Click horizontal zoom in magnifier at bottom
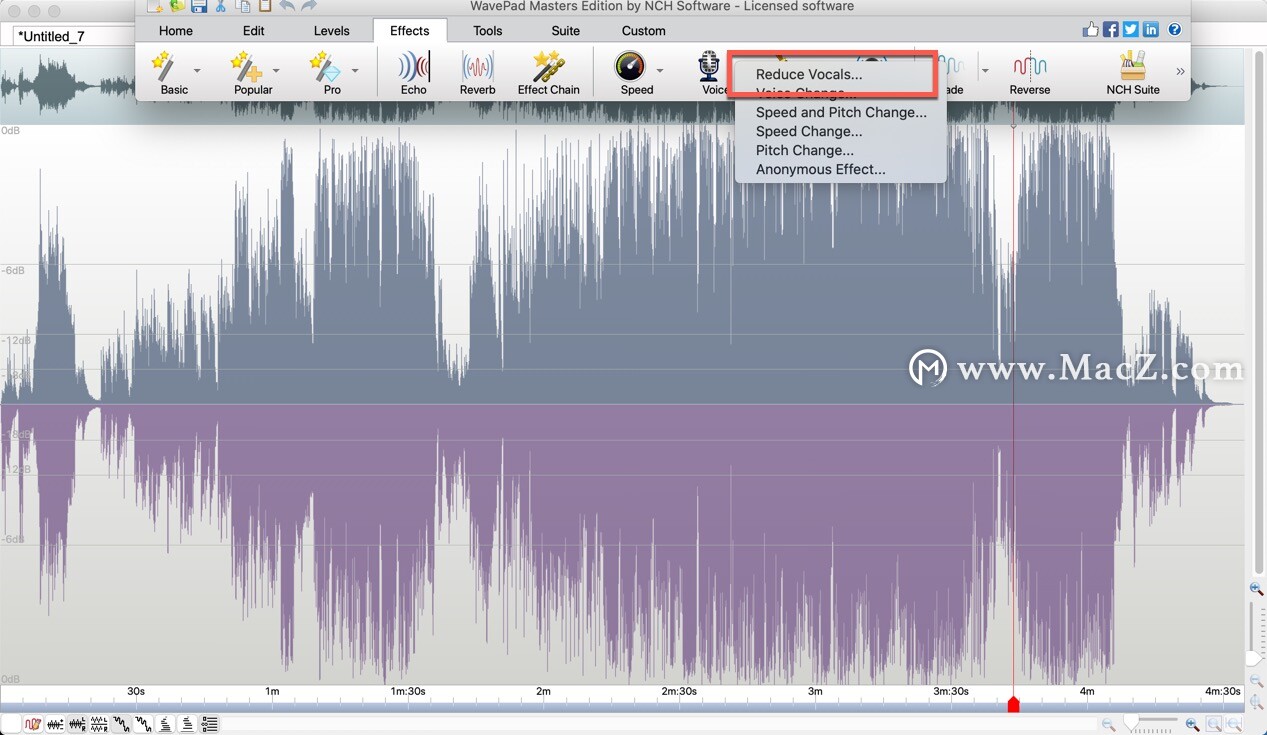 [x=1192, y=724]
